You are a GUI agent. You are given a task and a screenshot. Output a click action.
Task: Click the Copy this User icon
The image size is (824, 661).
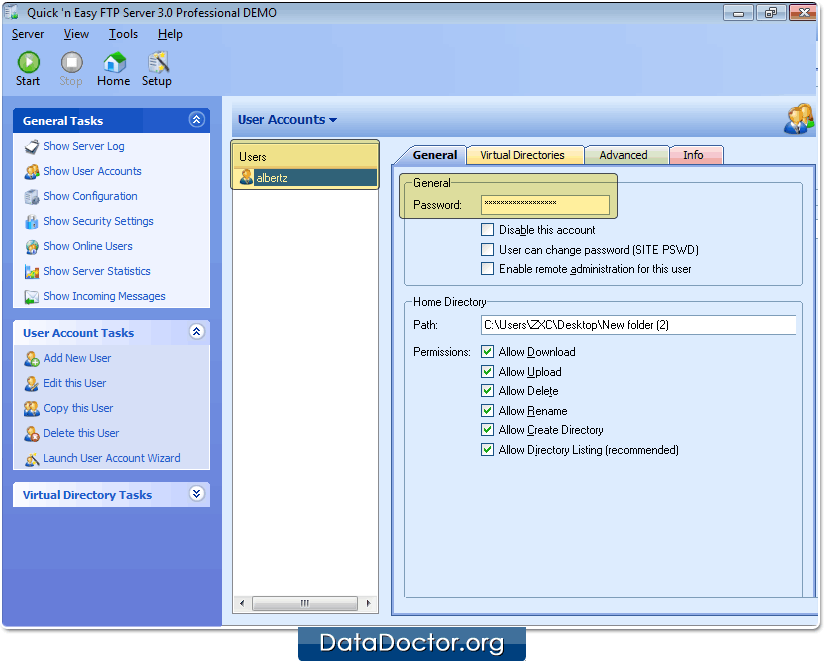[x=32, y=409]
